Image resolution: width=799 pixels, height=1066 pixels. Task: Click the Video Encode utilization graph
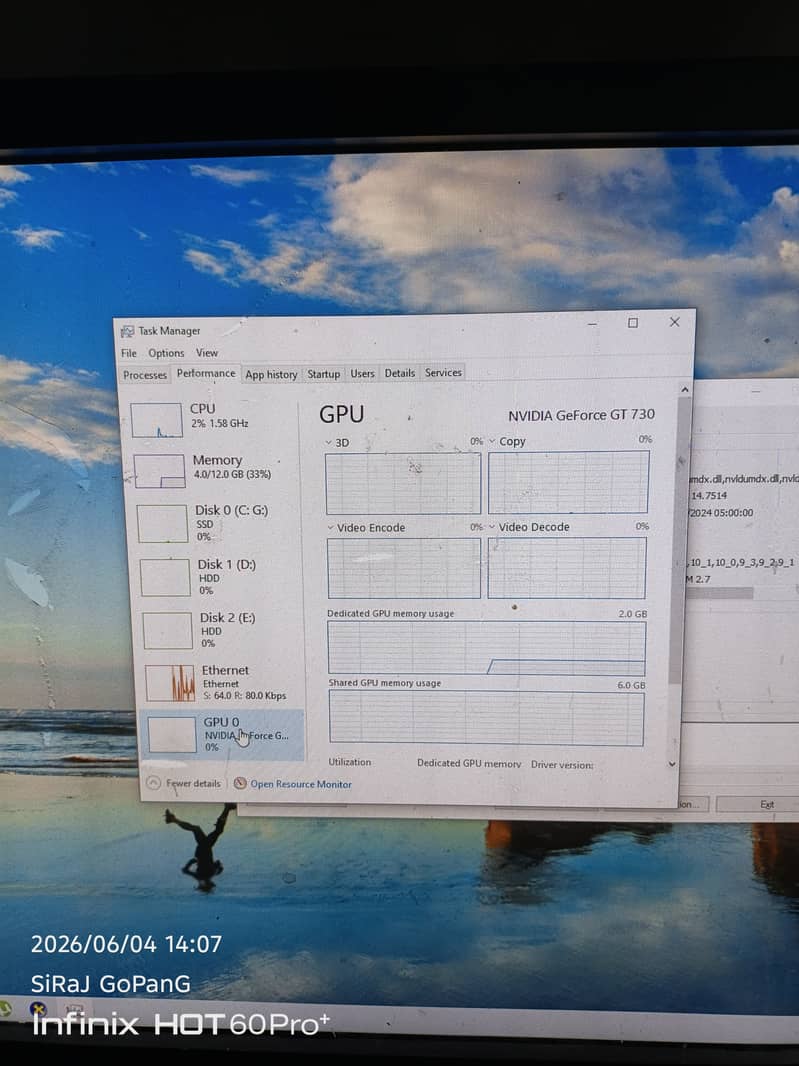(x=404, y=568)
